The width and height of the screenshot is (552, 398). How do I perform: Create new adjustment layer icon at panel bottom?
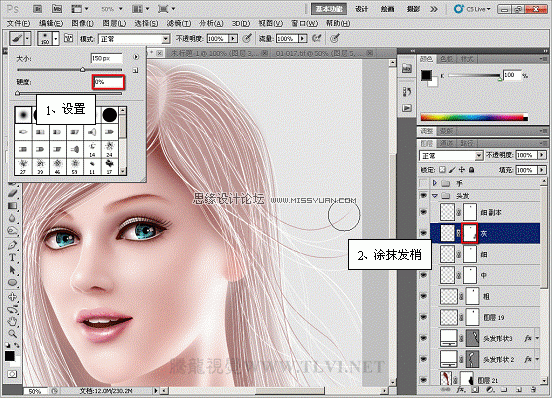point(490,390)
